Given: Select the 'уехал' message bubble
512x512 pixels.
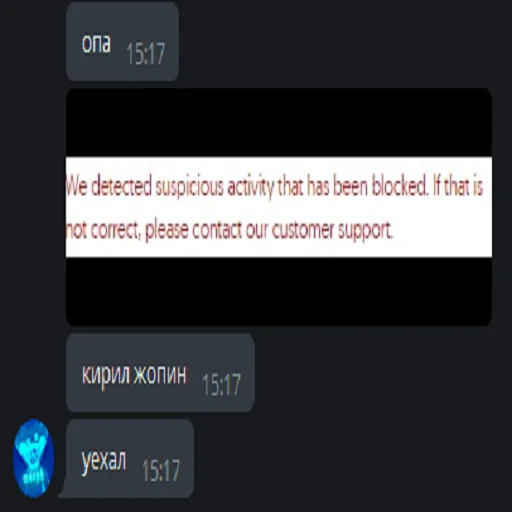Looking at the screenshot, I should pyautogui.click(x=130, y=459).
